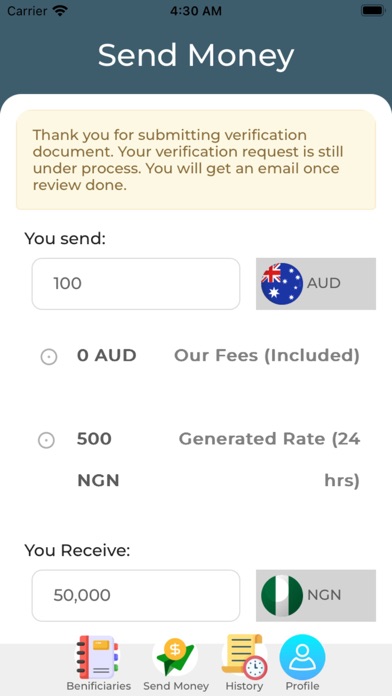Screen dimensions: 392x696
Task: Open the AUD currency selector
Action: (x=316, y=284)
